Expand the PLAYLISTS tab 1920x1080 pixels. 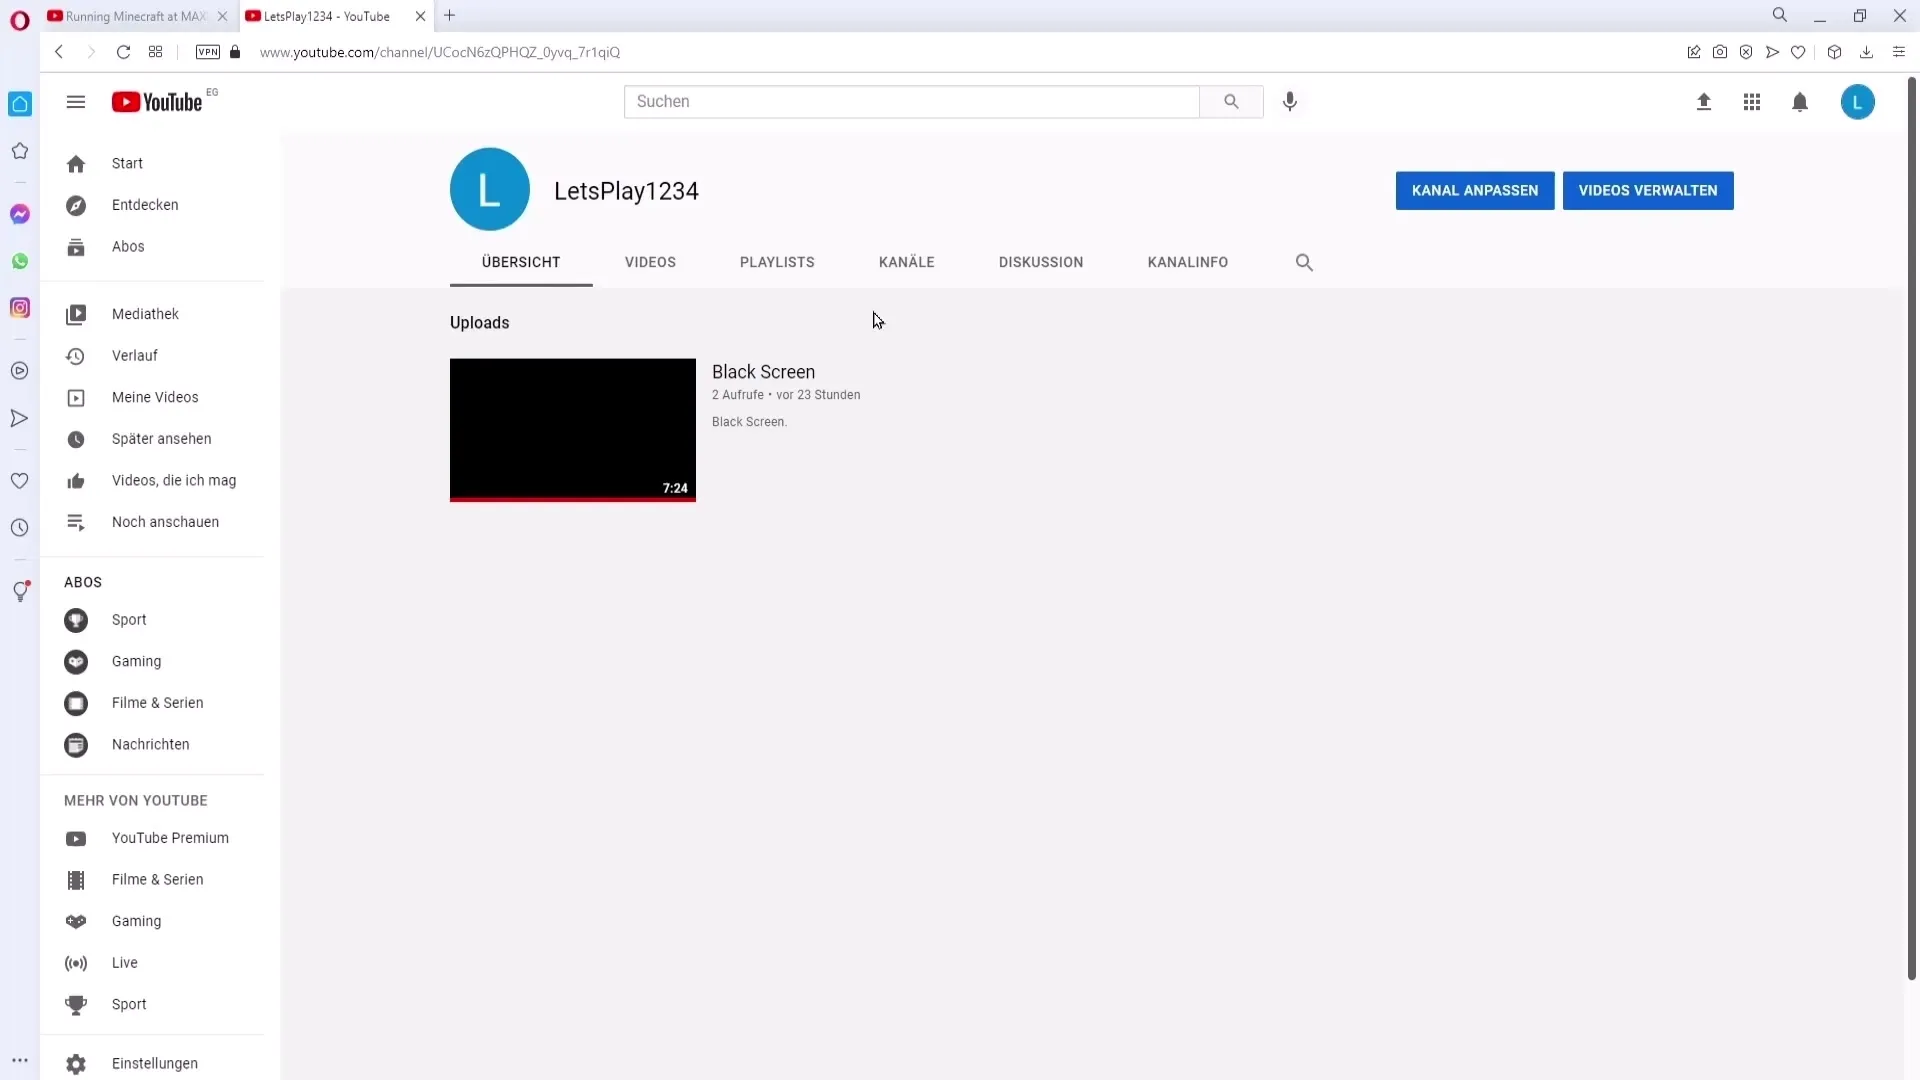(778, 261)
